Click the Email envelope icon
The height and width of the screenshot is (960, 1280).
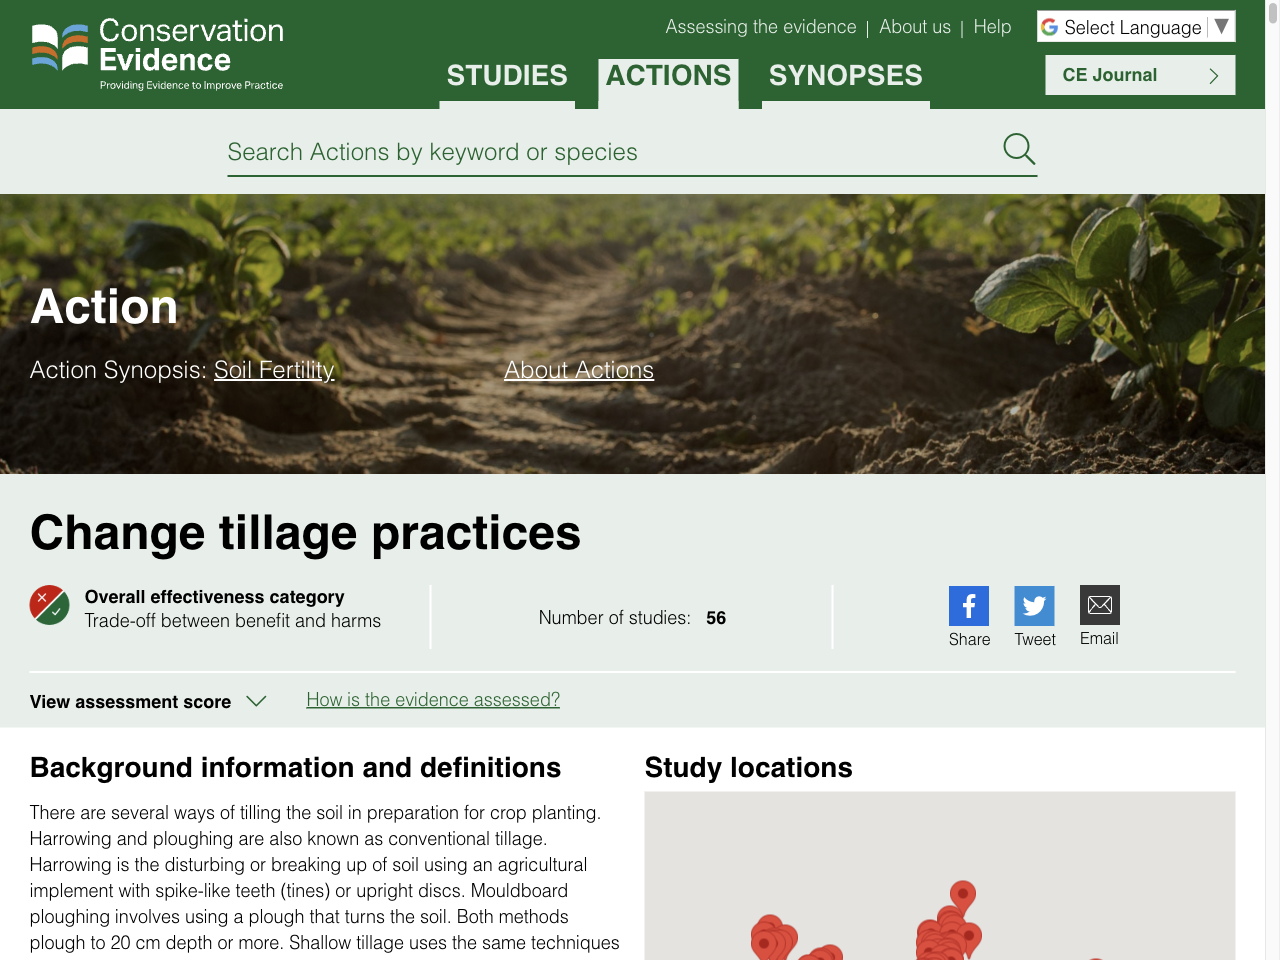(1099, 604)
